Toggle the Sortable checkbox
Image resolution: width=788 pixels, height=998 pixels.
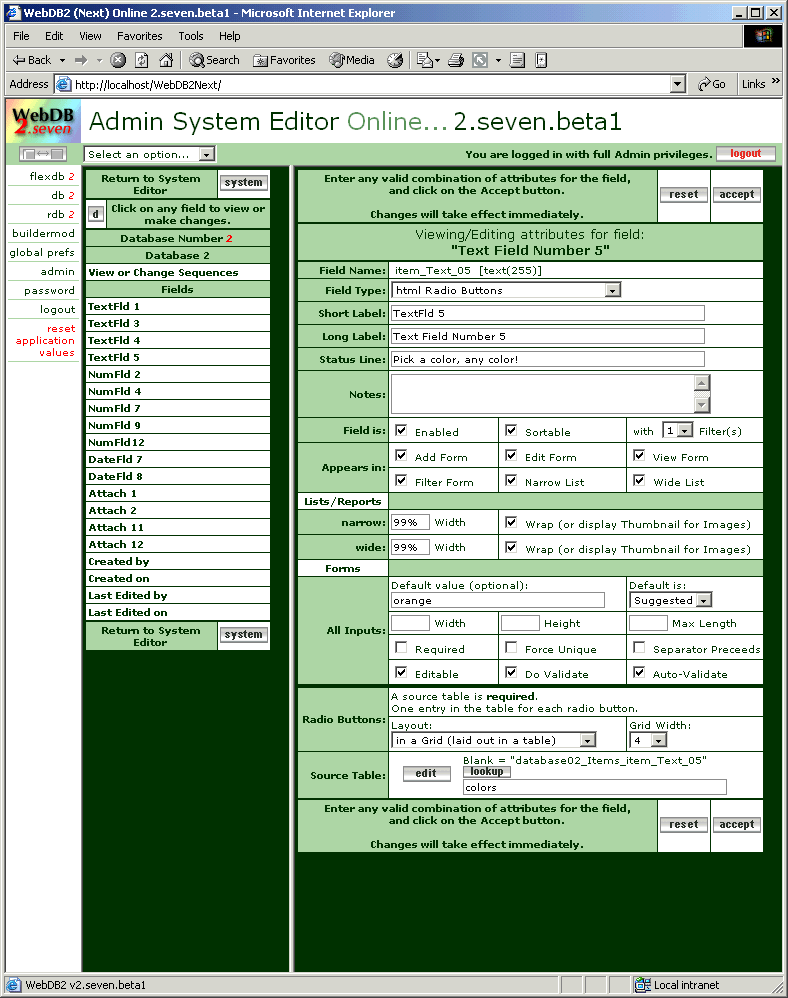[x=511, y=430]
